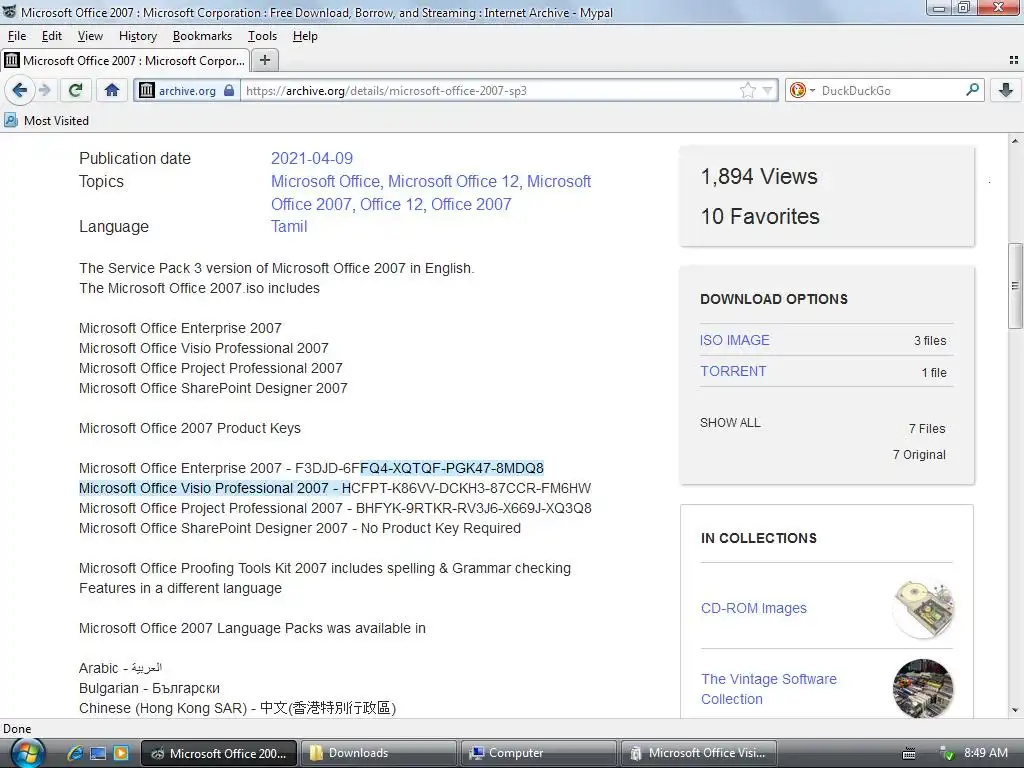
Task: Click the SharePoint Designer 2007 no-key line
Action: [300, 528]
